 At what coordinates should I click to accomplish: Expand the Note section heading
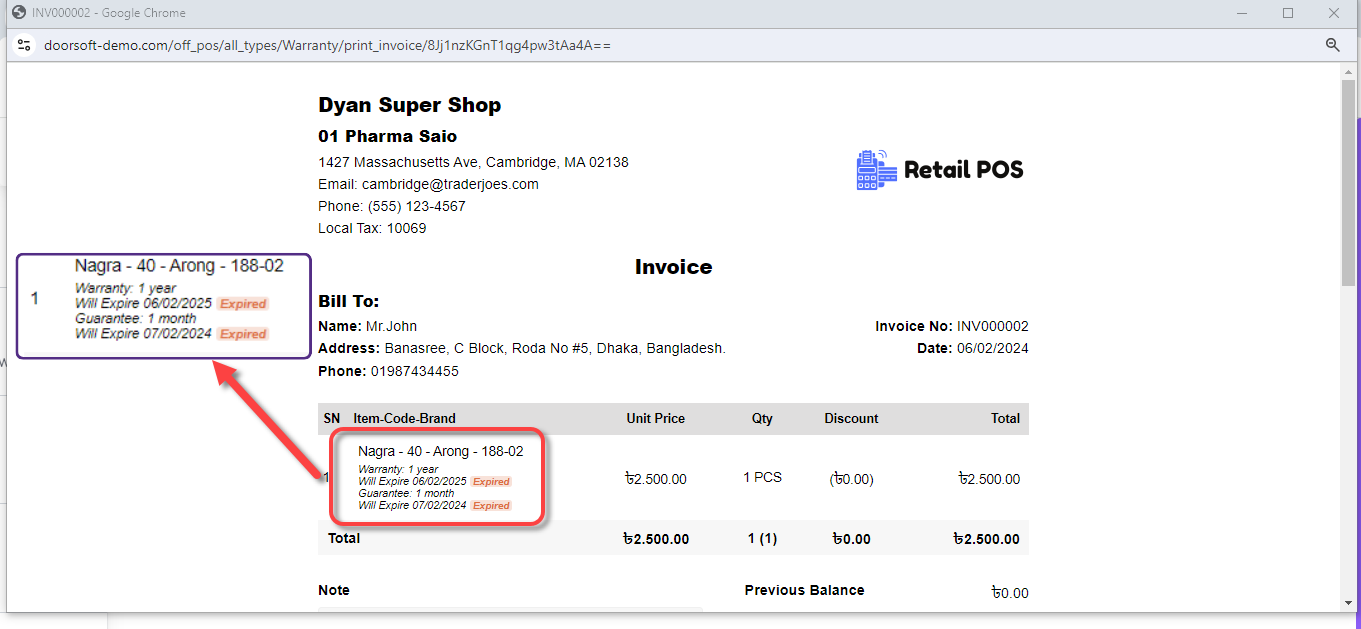click(334, 590)
